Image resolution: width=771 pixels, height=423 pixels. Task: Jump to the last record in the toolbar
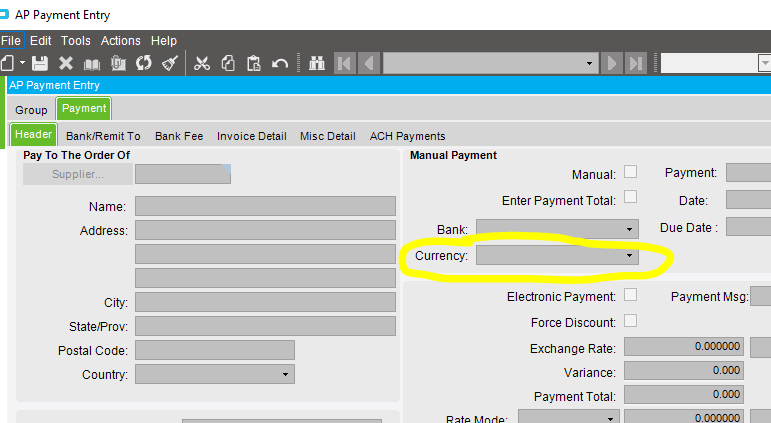click(x=636, y=63)
